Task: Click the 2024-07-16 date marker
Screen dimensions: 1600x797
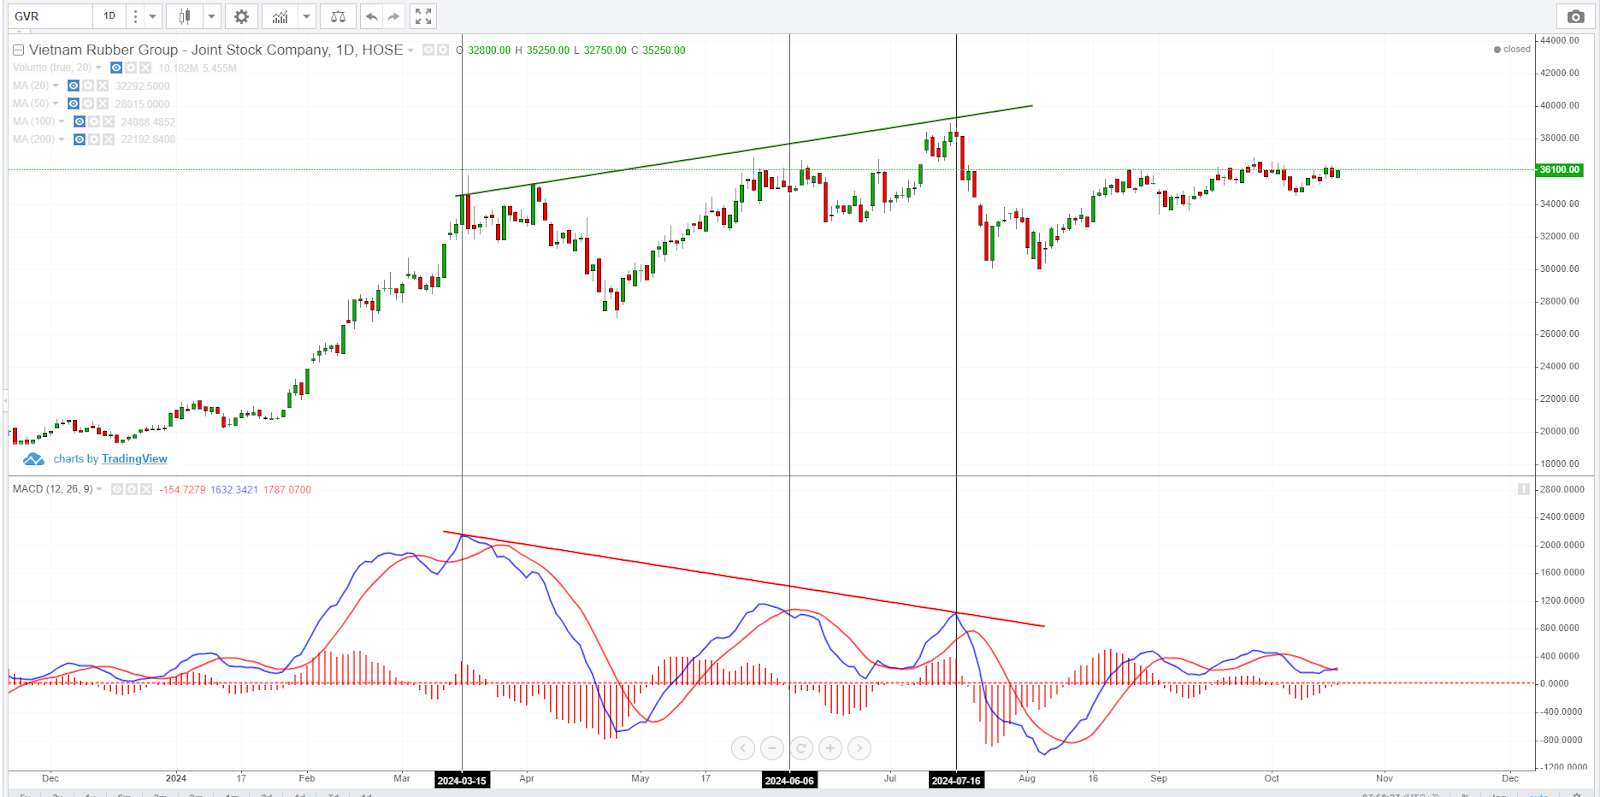Action: coord(956,780)
